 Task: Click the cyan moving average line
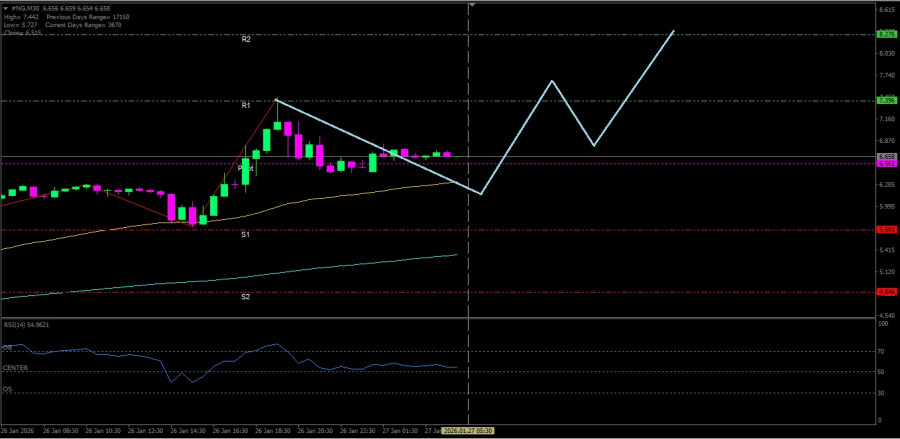click(300, 269)
